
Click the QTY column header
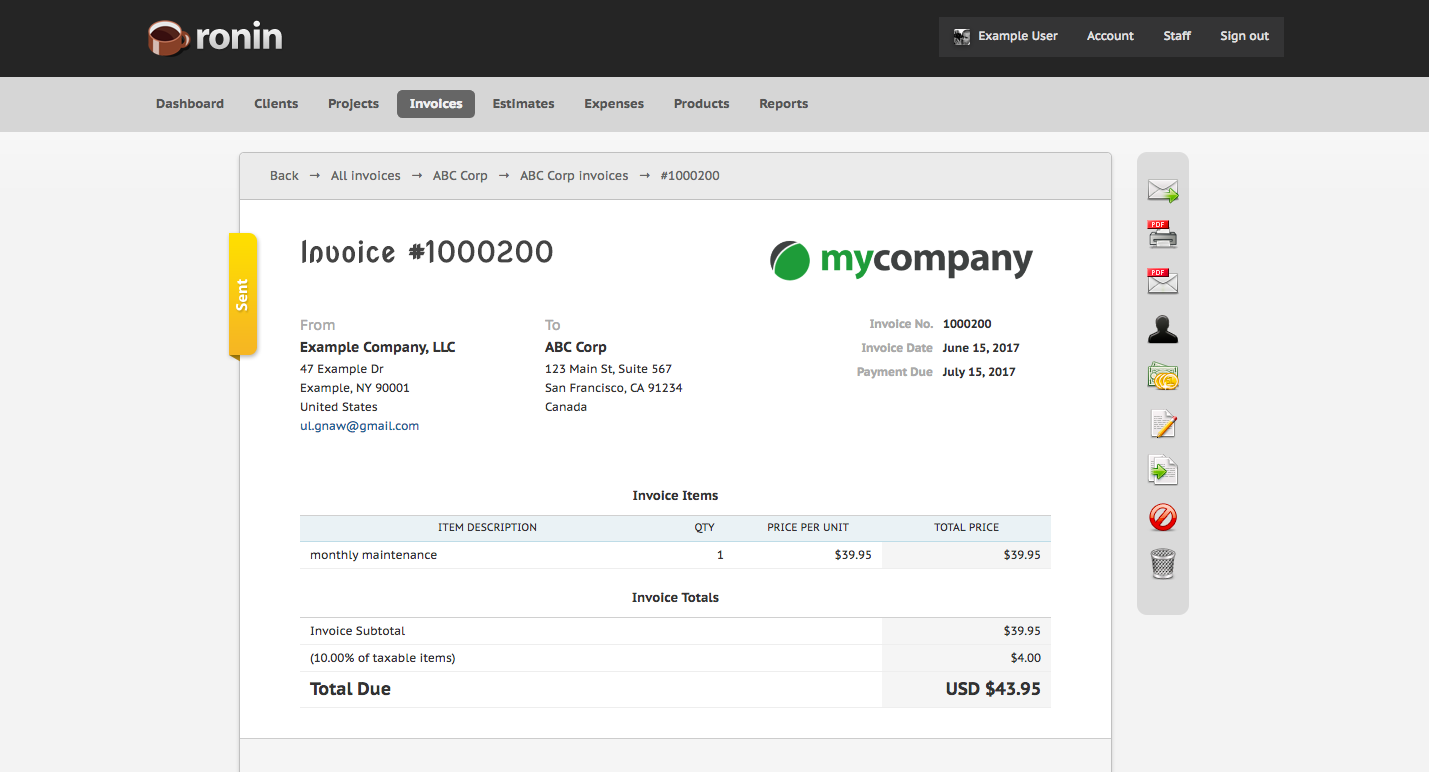pyautogui.click(x=705, y=528)
